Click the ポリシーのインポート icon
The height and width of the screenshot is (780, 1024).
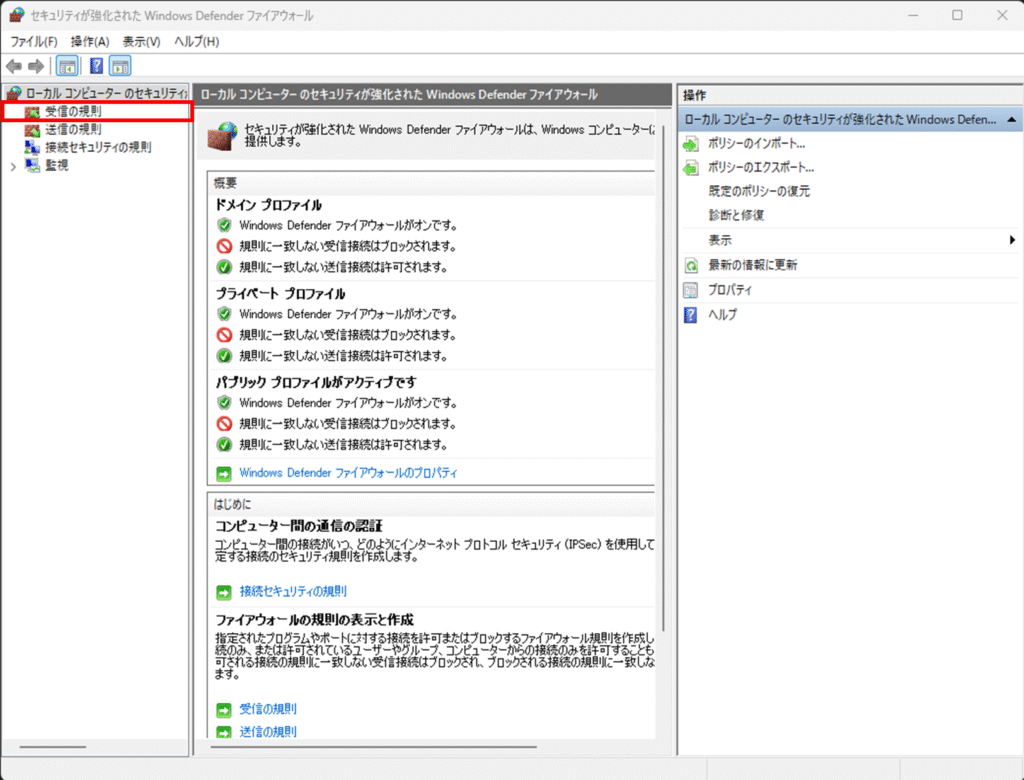(690, 144)
